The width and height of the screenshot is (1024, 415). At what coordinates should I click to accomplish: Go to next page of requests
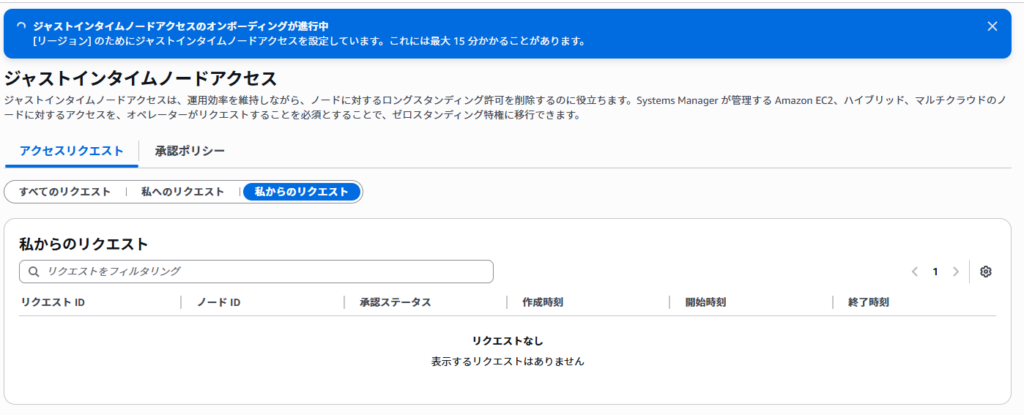(956, 272)
